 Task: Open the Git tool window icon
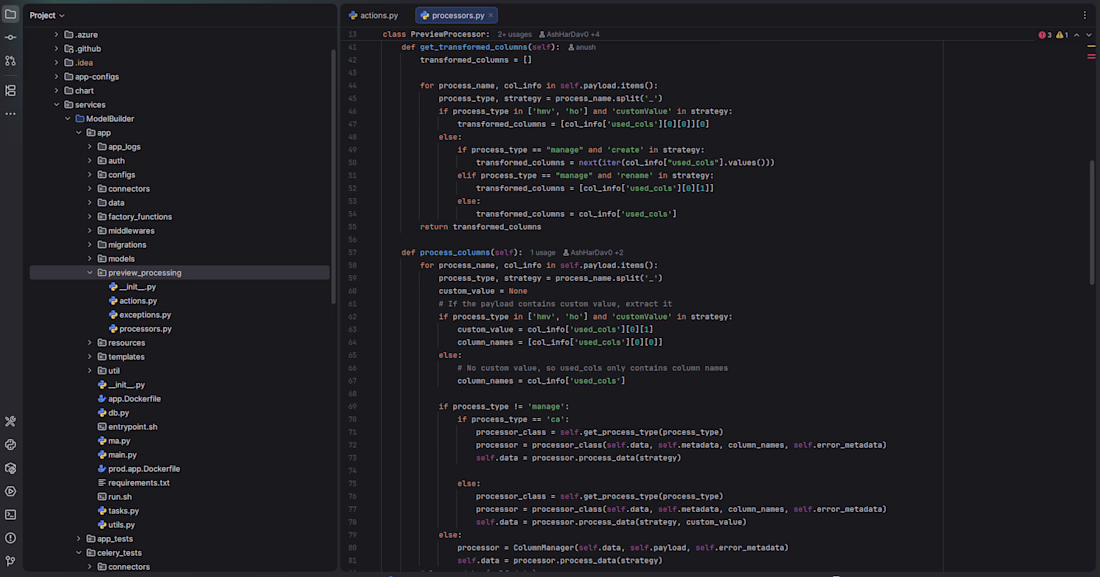pyautogui.click(x=11, y=561)
